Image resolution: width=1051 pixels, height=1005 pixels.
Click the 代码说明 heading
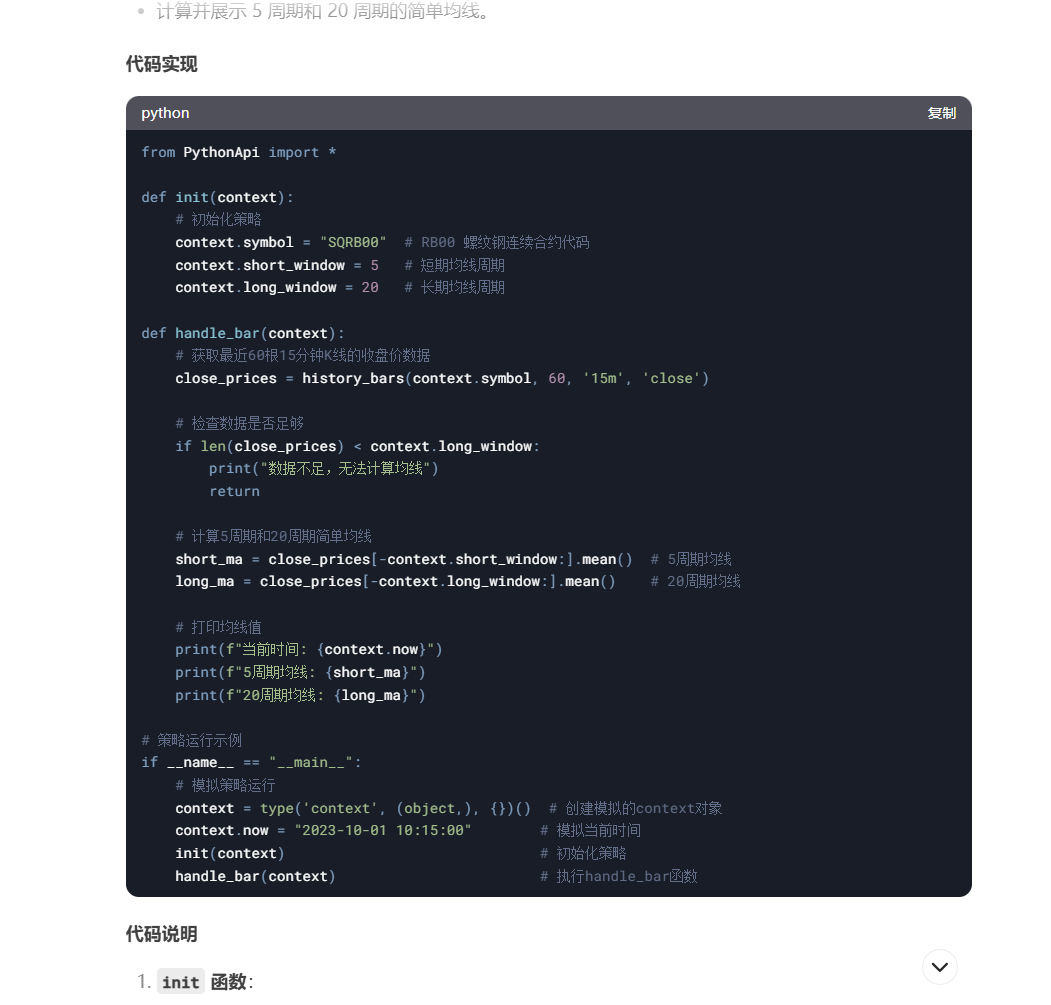coord(162,933)
